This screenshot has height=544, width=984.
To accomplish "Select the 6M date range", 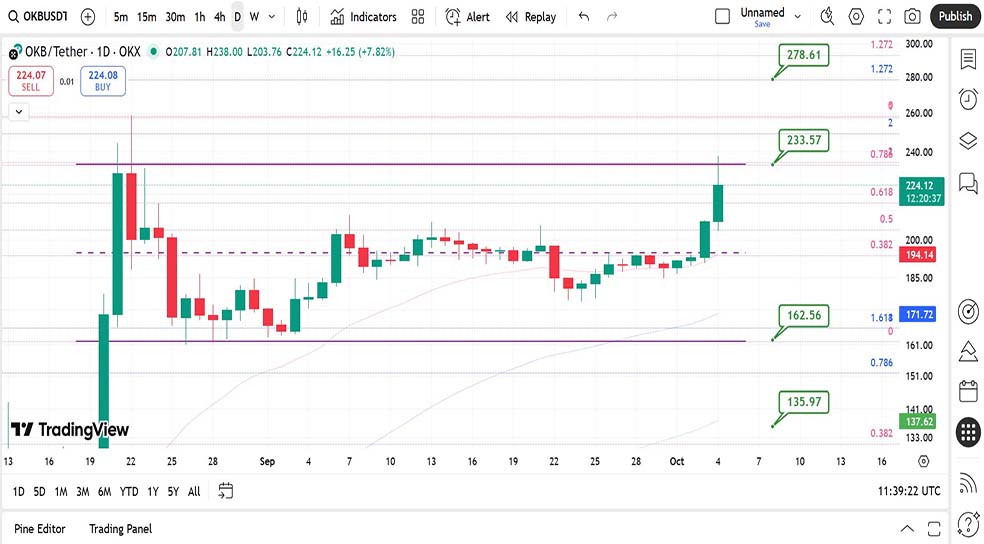I will pos(105,491).
